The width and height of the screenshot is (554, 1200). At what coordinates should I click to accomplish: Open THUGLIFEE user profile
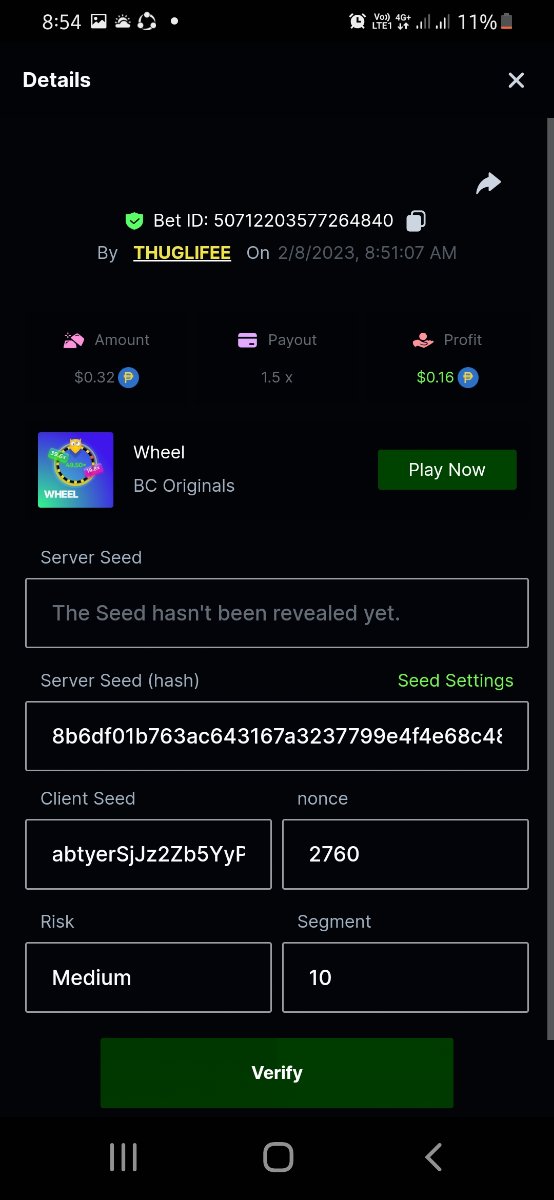tap(182, 253)
